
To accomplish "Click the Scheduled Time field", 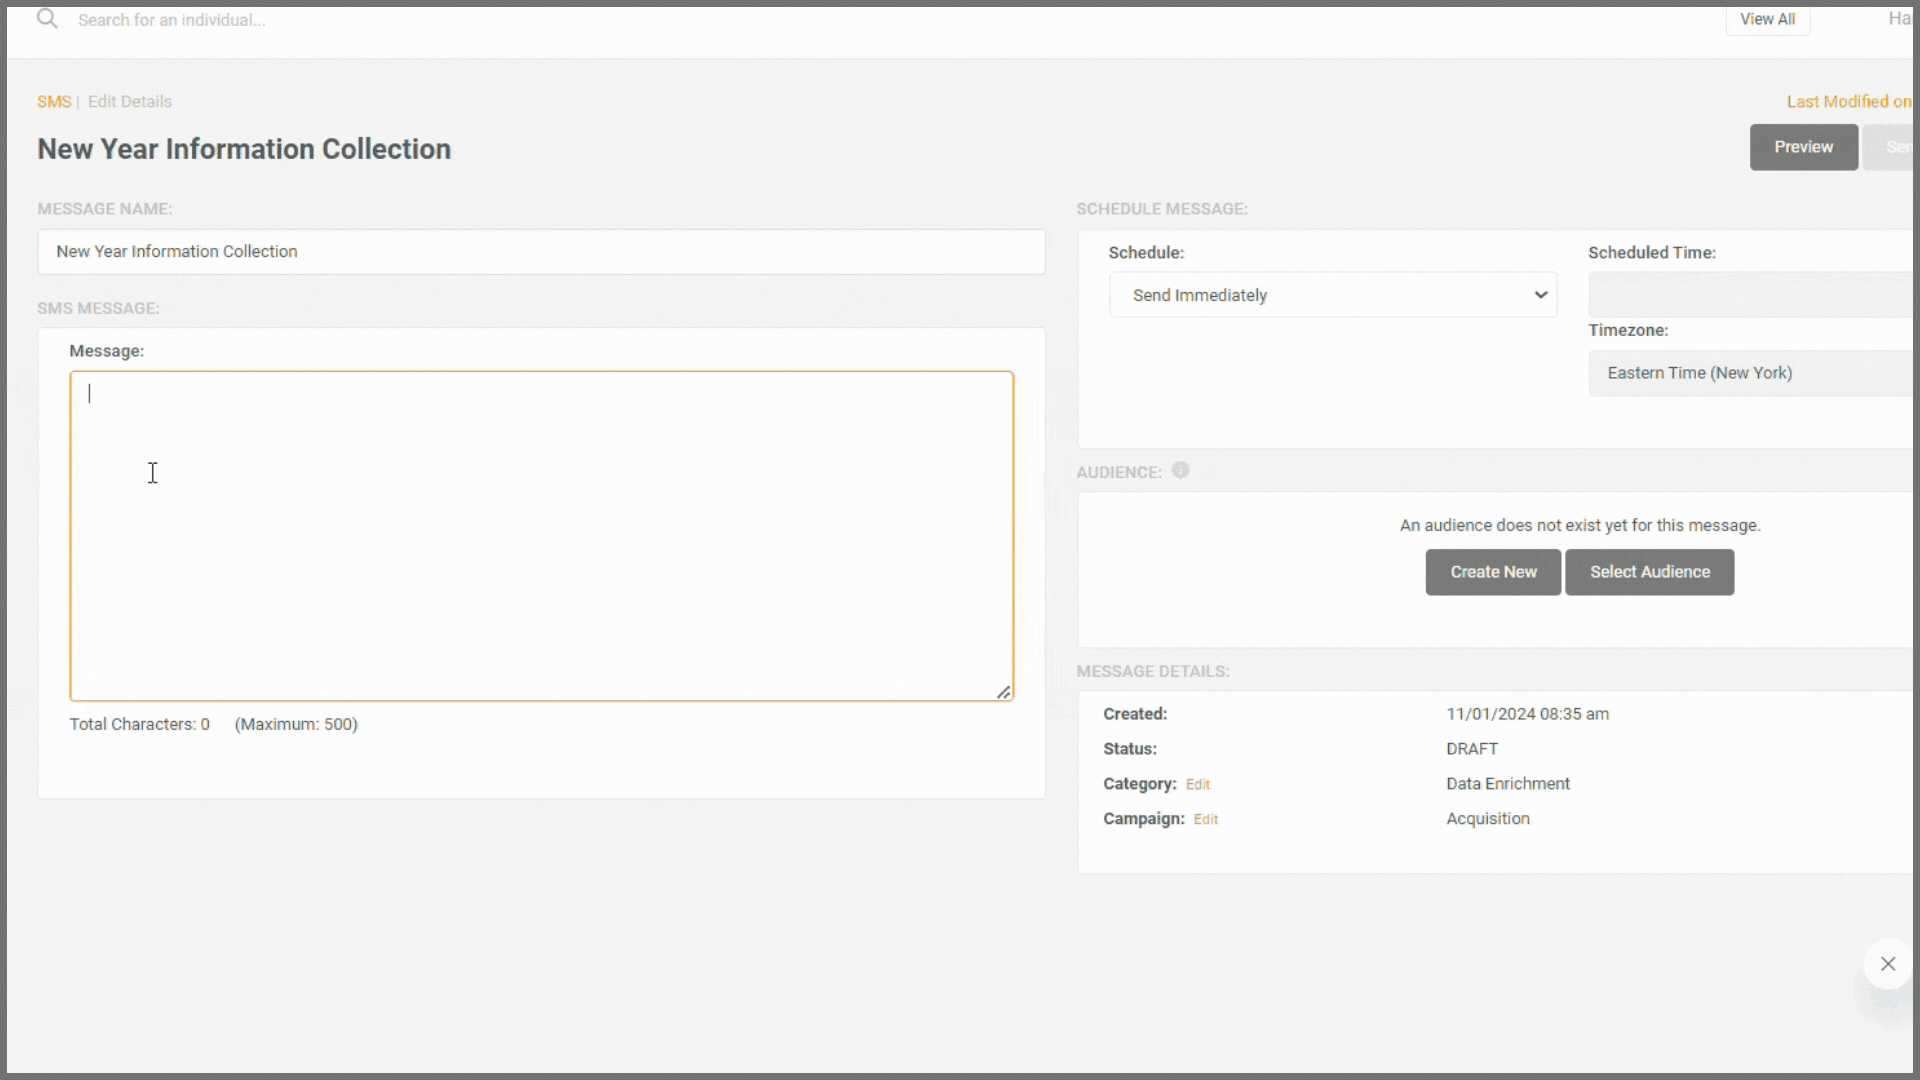I will click(1748, 295).
